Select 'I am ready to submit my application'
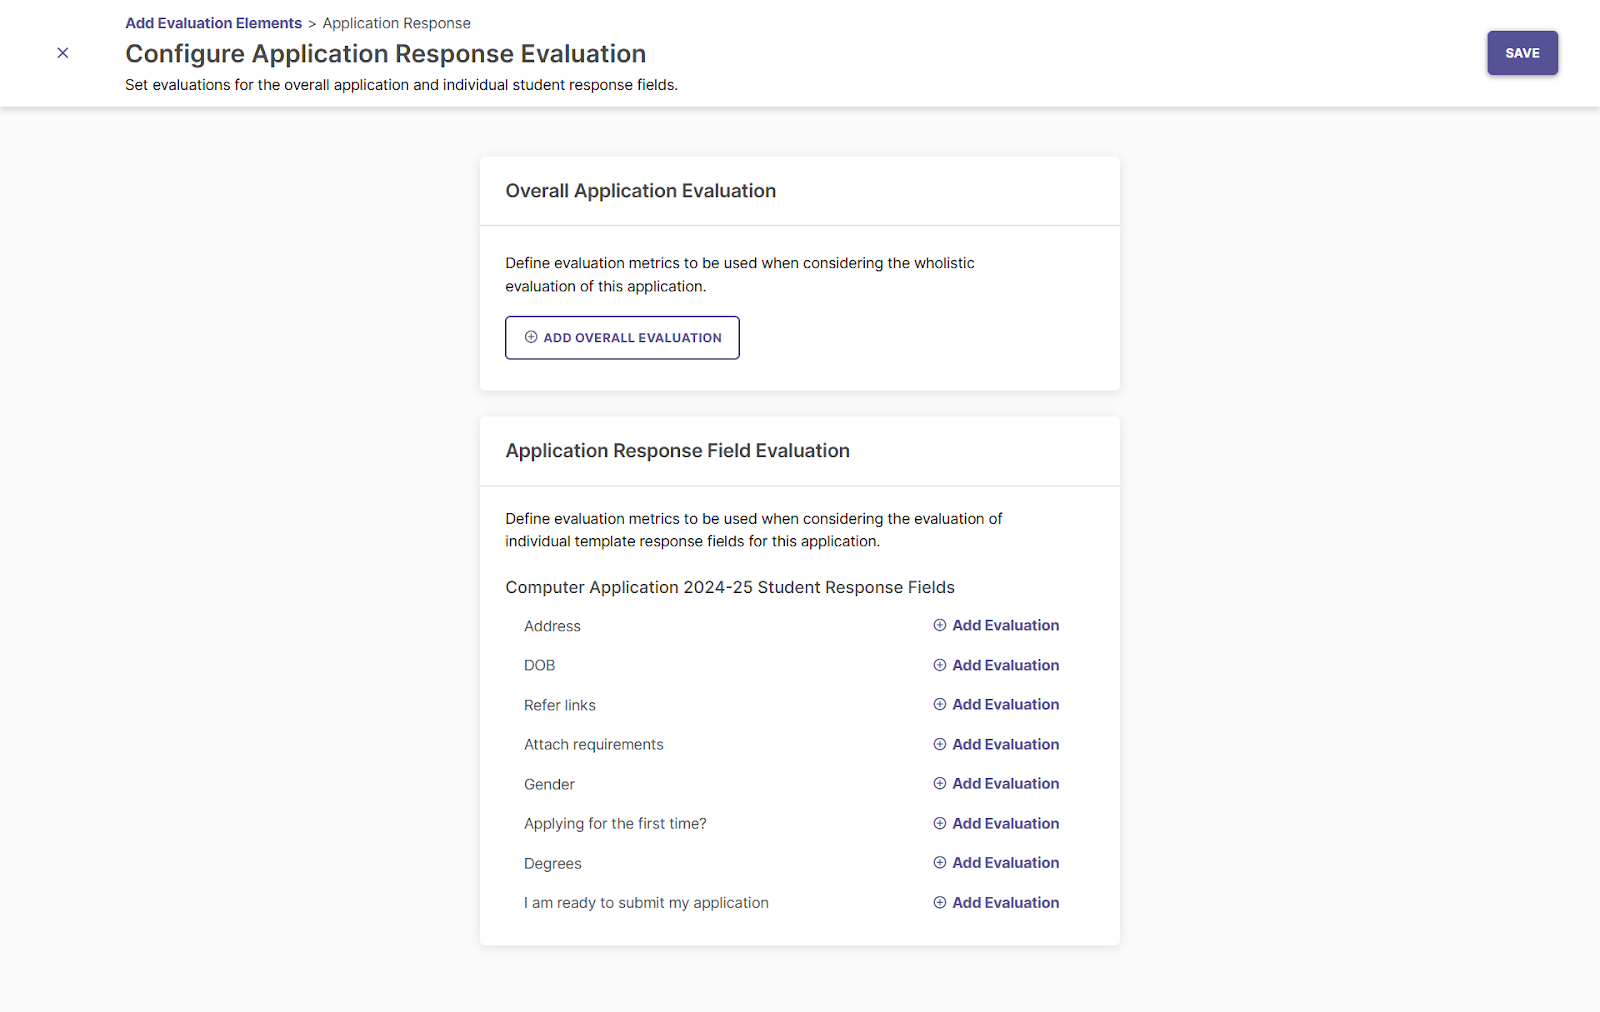Viewport: 1600px width, 1012px height. coord(646,902)
